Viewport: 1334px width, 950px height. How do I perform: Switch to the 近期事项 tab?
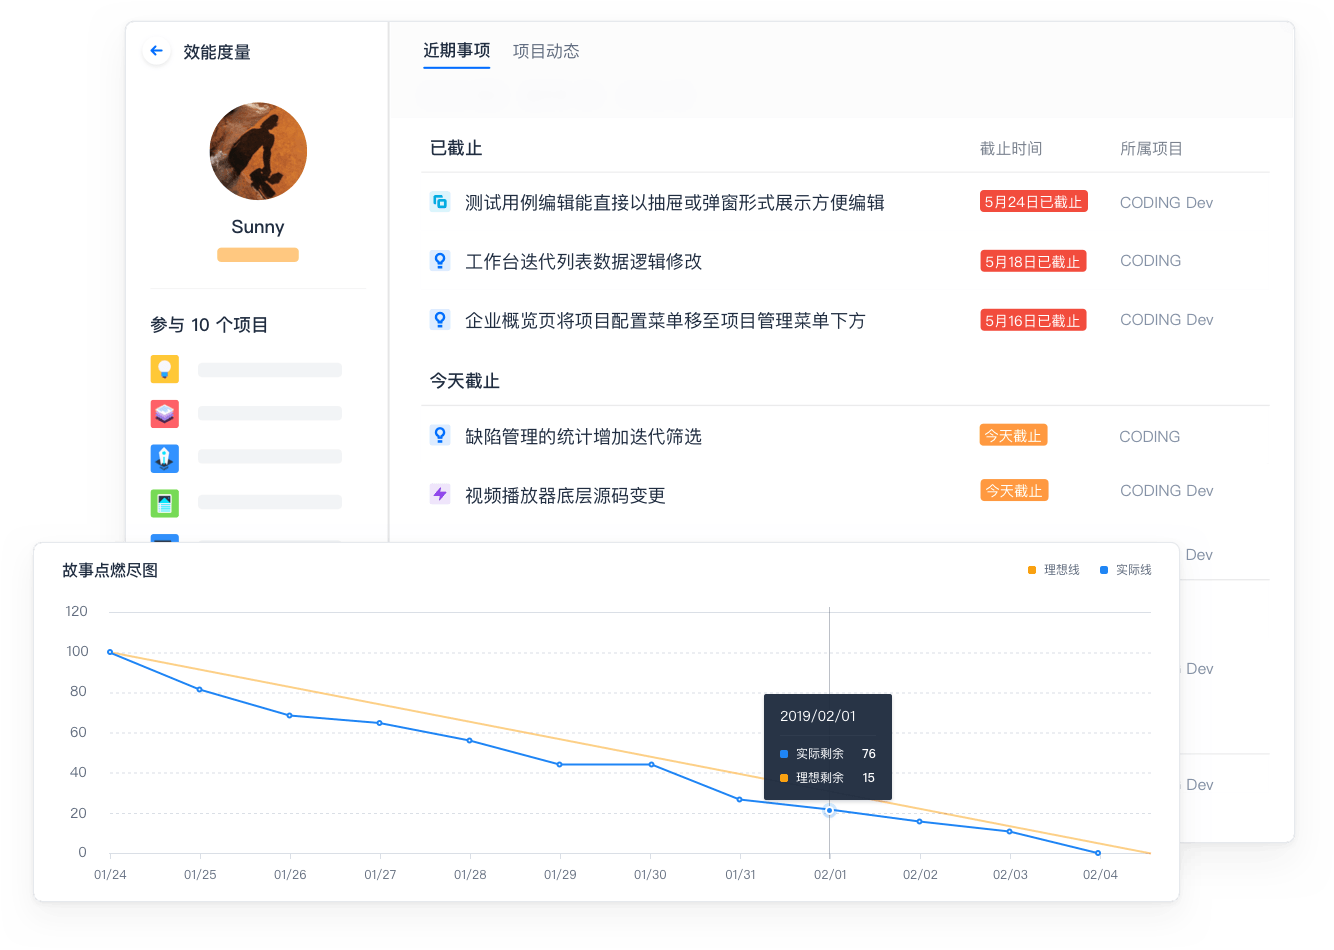click(456, 51)
